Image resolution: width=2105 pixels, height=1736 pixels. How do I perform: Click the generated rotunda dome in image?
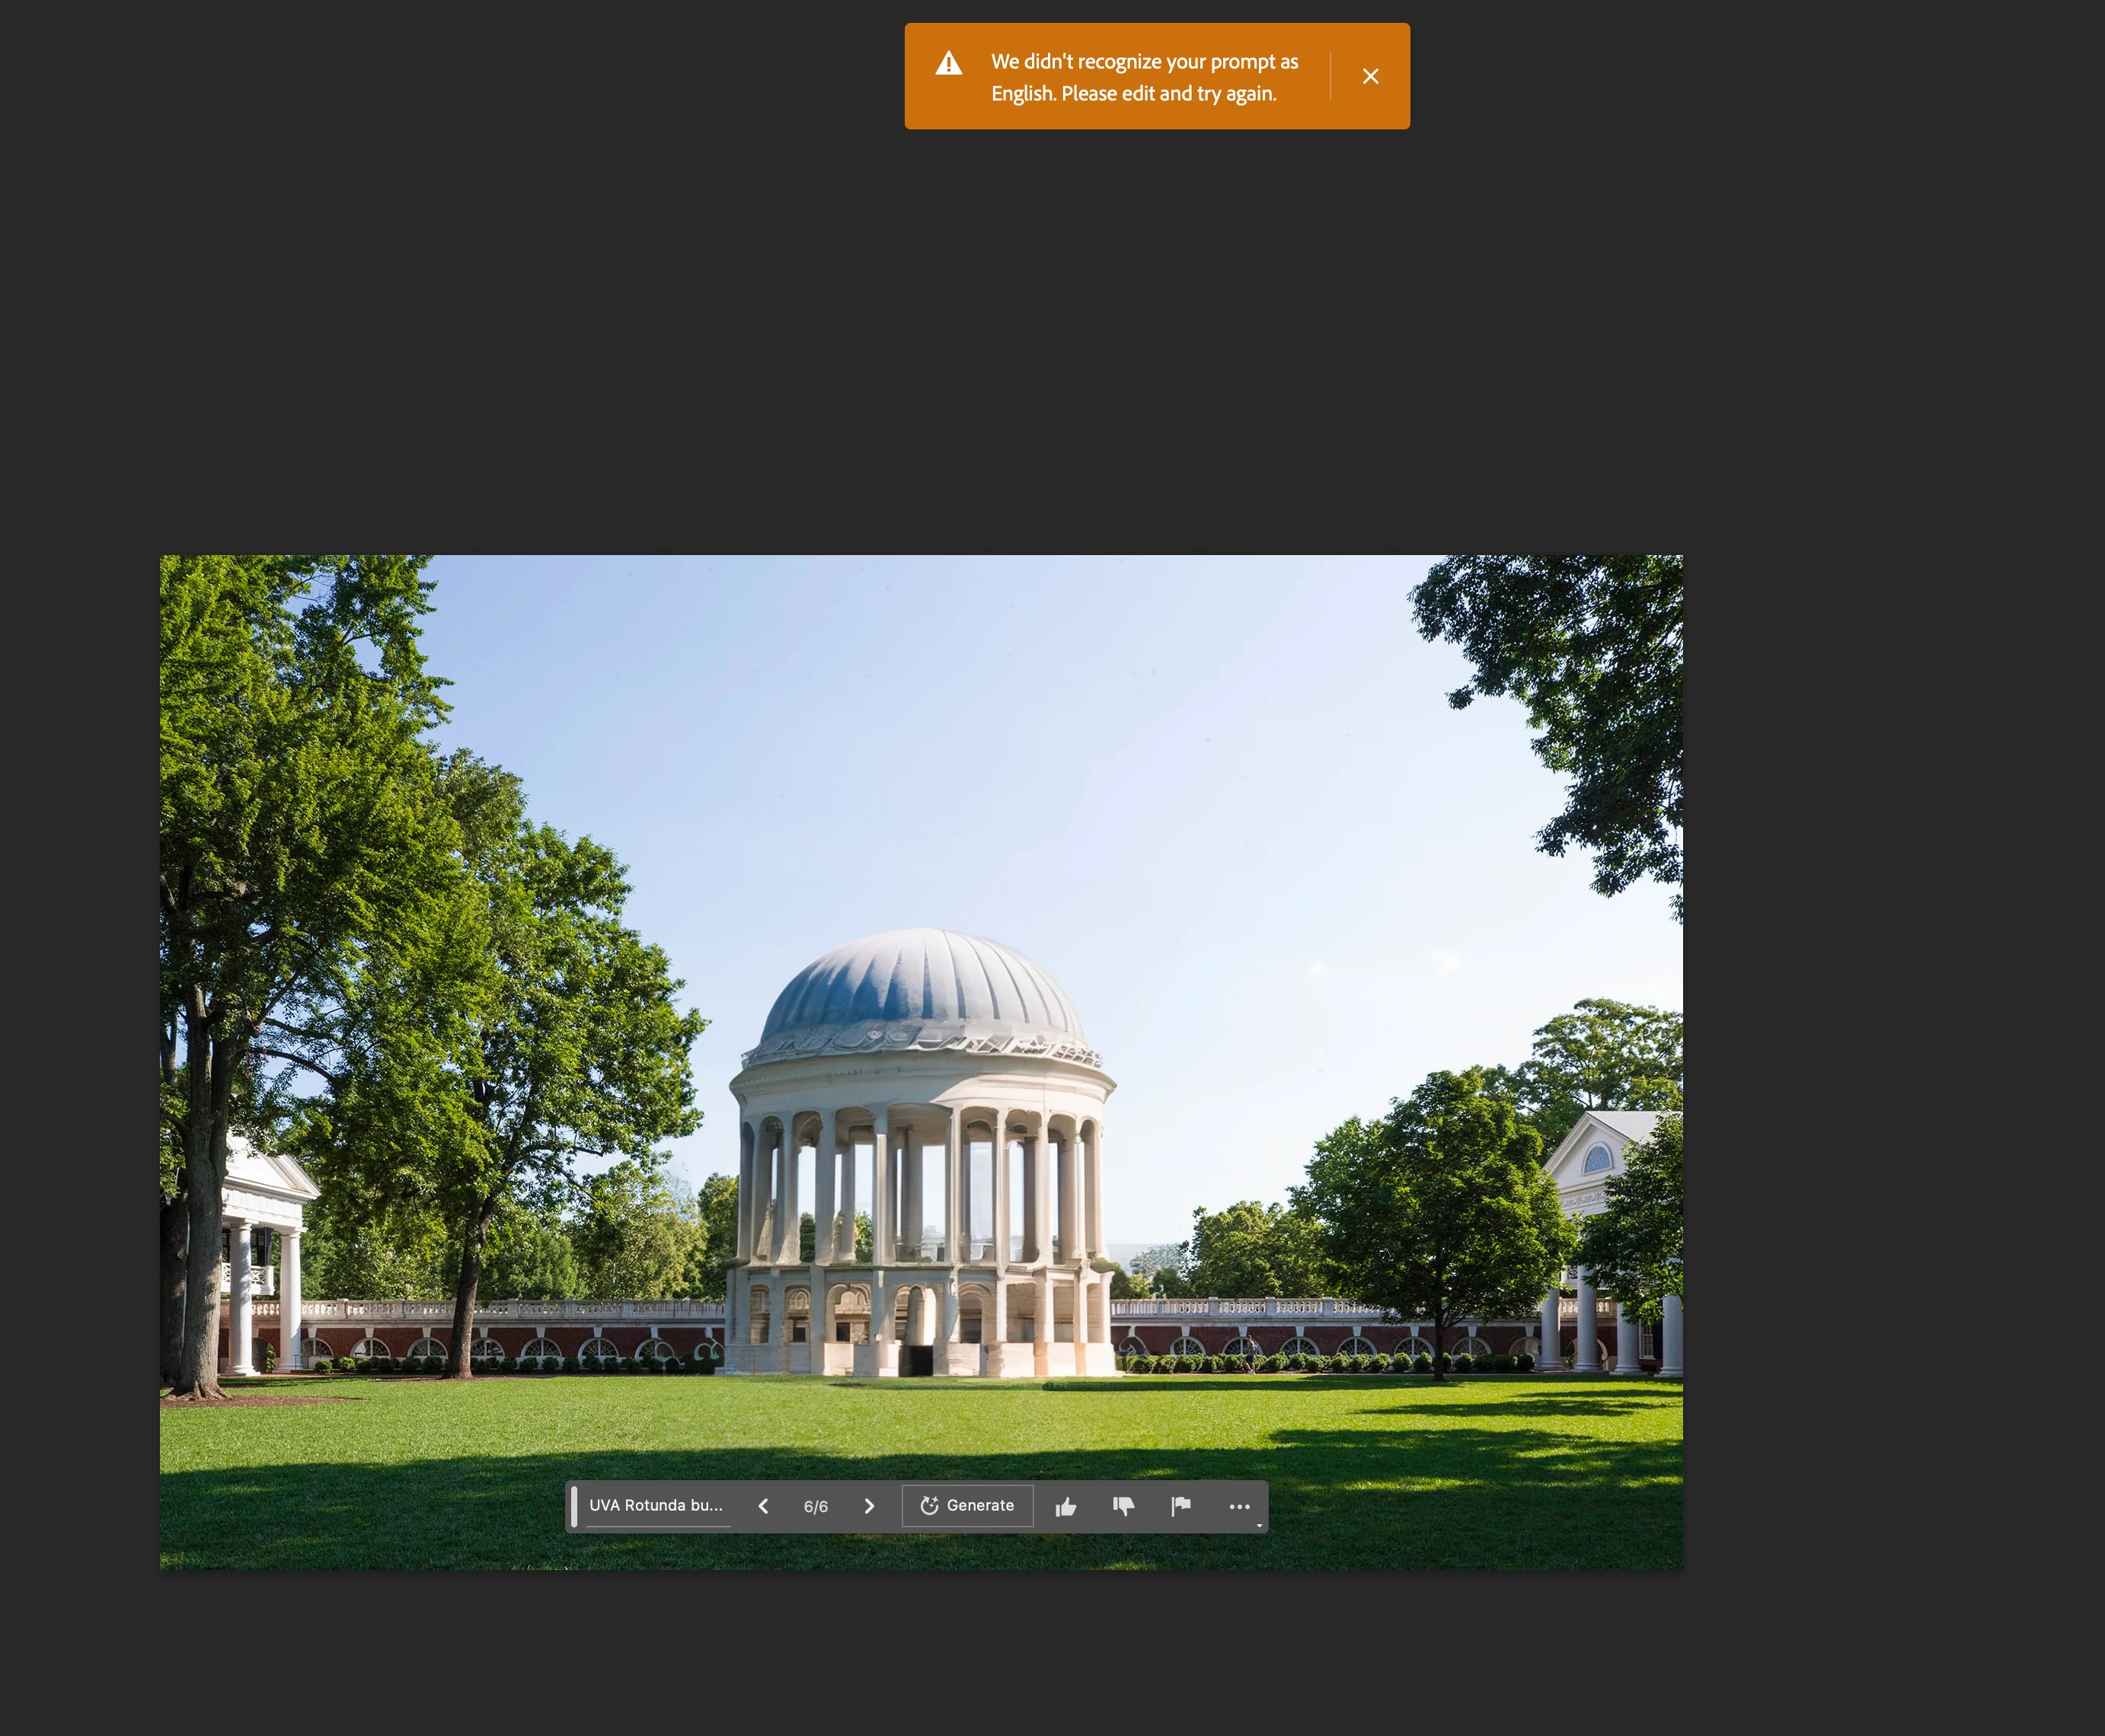(921, 985)
